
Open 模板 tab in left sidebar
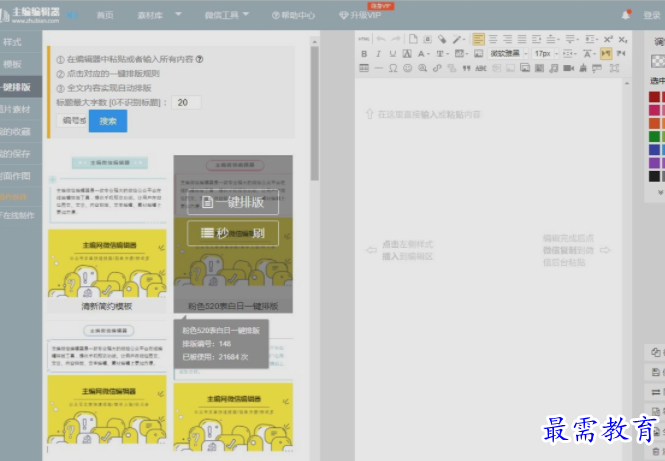coord(12,64)
